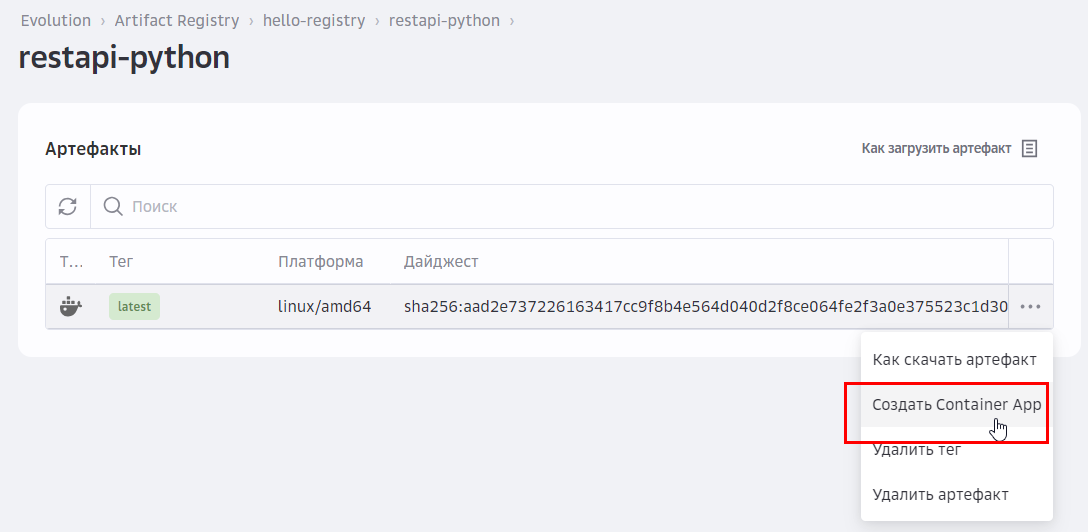Click the Тег column header
The image size is (1088, 532).
pyautogui.click(x=121, y=262)
